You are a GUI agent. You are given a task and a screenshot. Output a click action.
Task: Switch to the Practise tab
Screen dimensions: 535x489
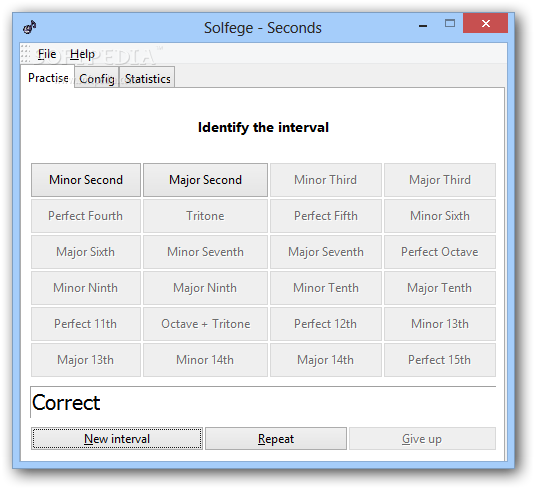48,78
